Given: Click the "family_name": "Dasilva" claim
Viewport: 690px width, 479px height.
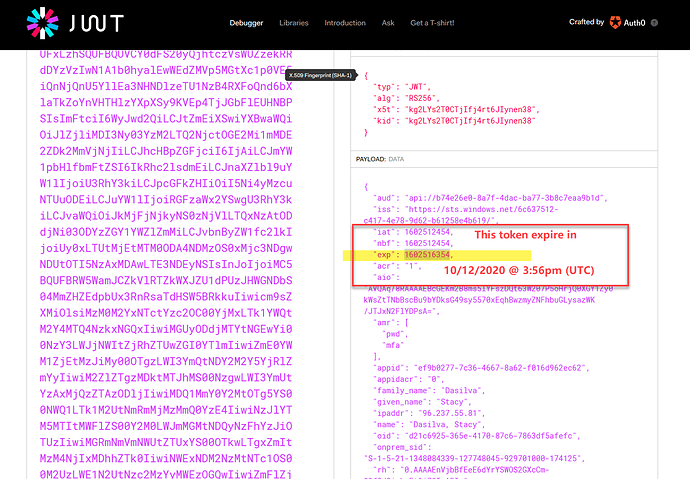Looking at the screenshot, I should coord(429,391).
